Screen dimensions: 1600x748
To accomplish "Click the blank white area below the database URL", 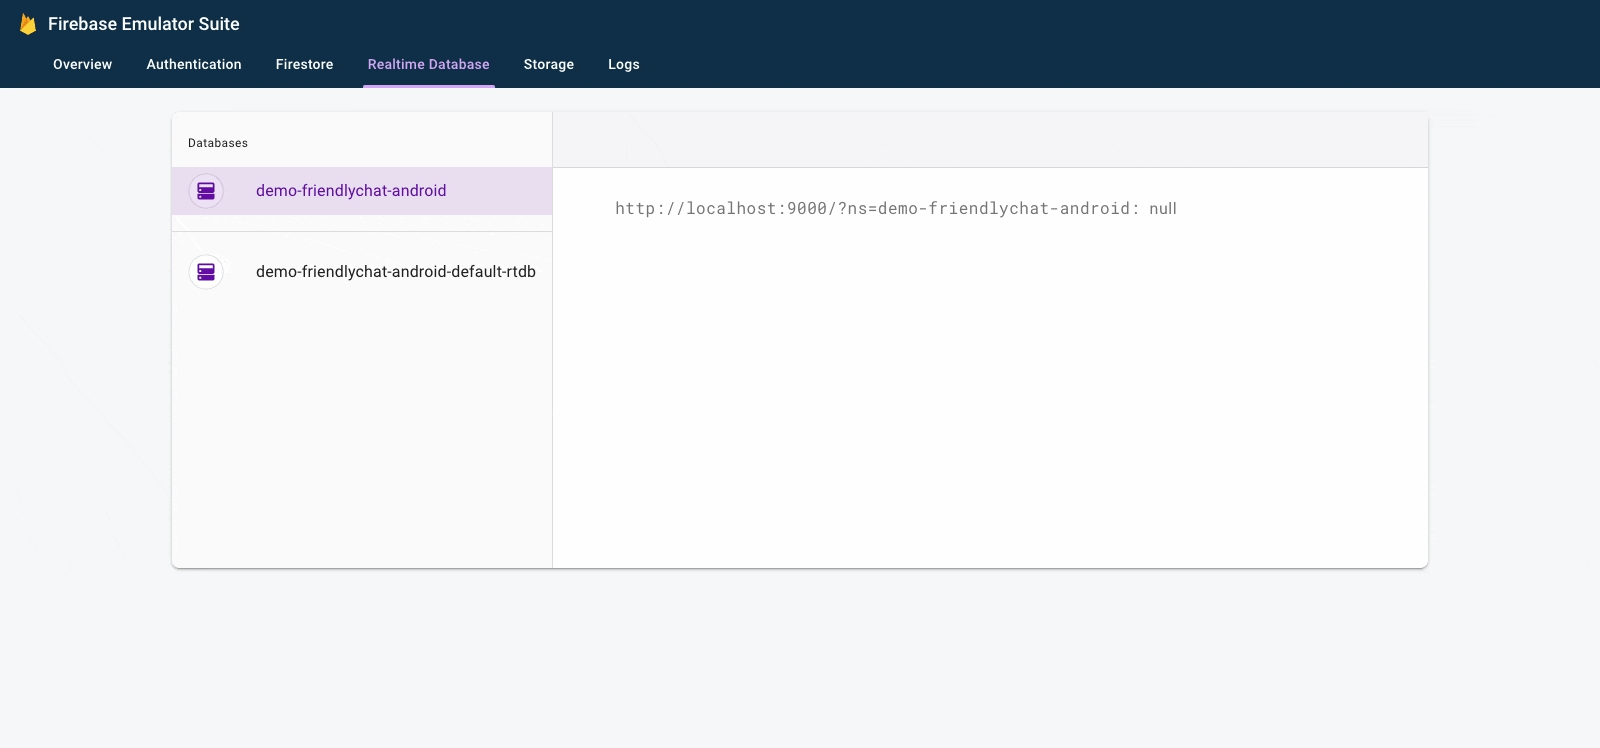I will coord(990,400).
